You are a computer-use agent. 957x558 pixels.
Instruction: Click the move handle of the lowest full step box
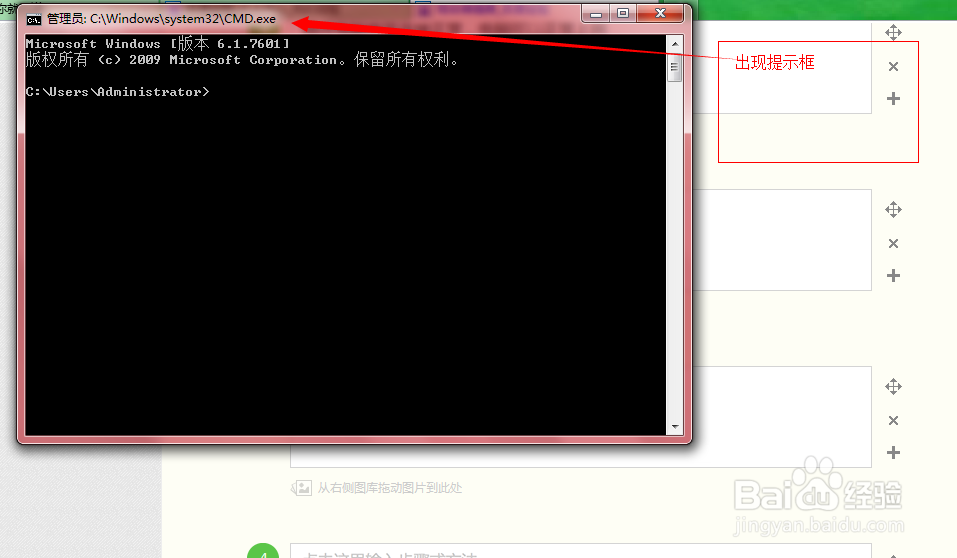(x=894, y=386)
